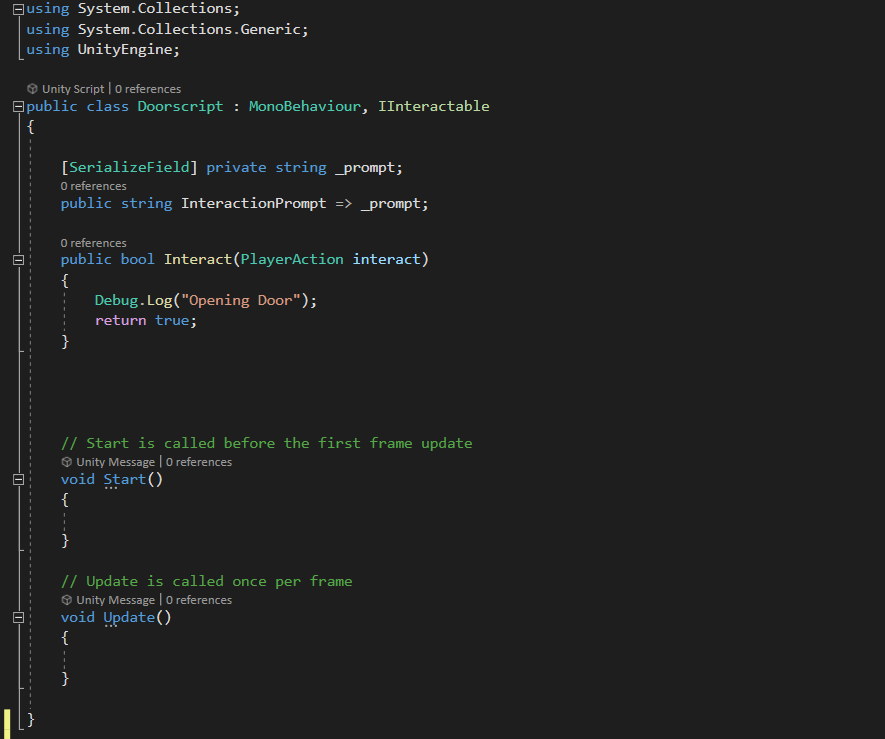Click the 'System.Collections' using on first line
Screen dimensions: 885x739
(155, 9)
